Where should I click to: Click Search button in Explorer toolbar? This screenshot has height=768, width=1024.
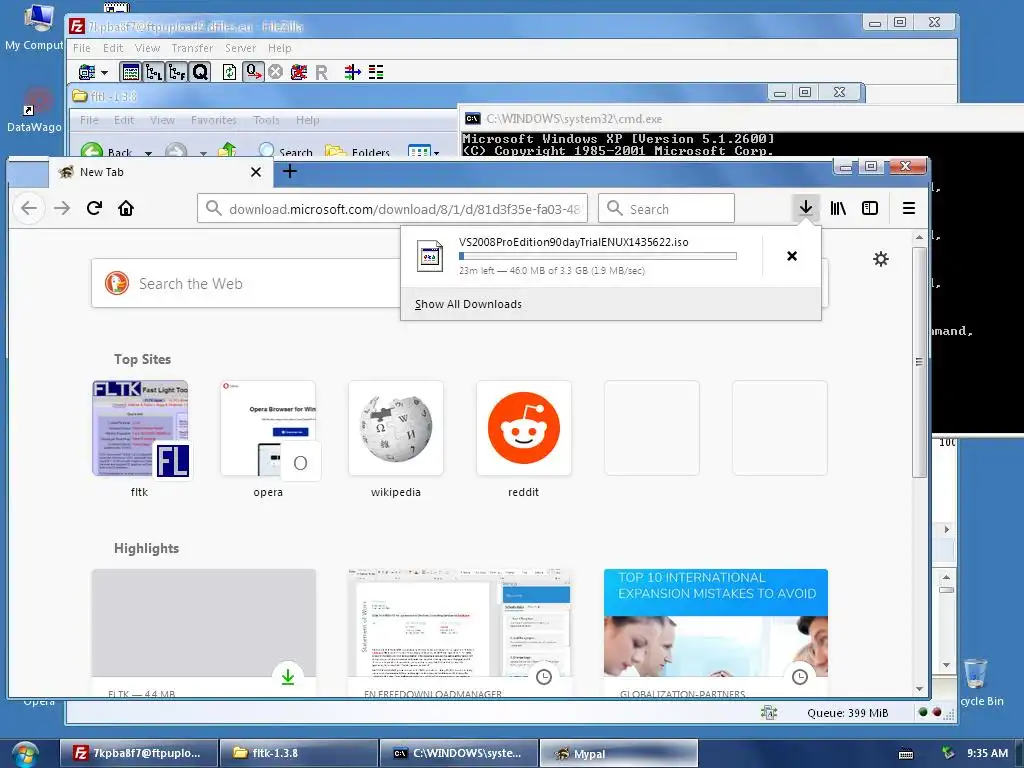[285, 150]
